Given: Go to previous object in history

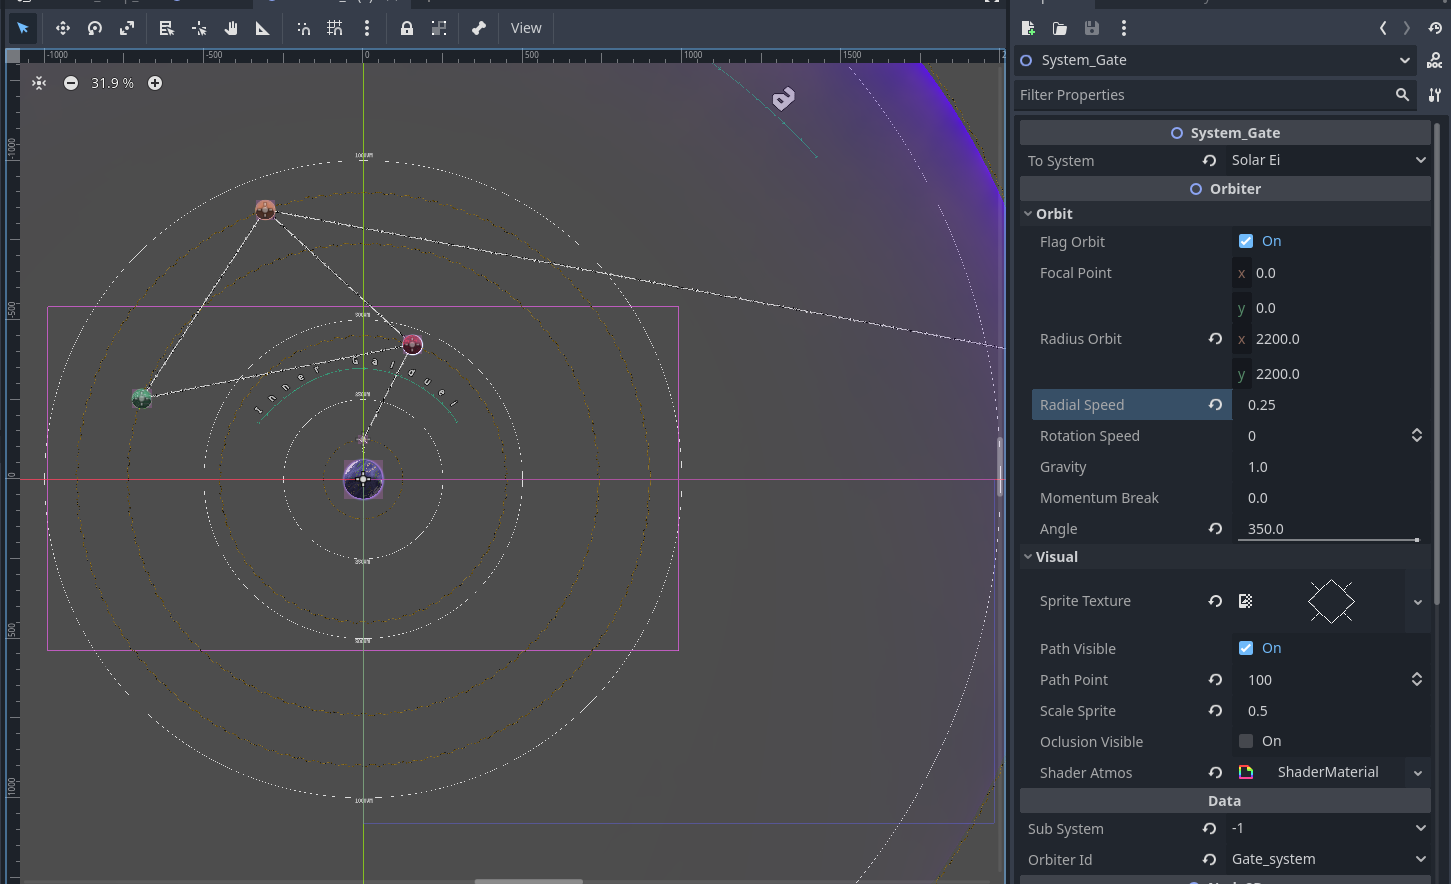Looking at the screenshot, I should [x=1383, y=28].
